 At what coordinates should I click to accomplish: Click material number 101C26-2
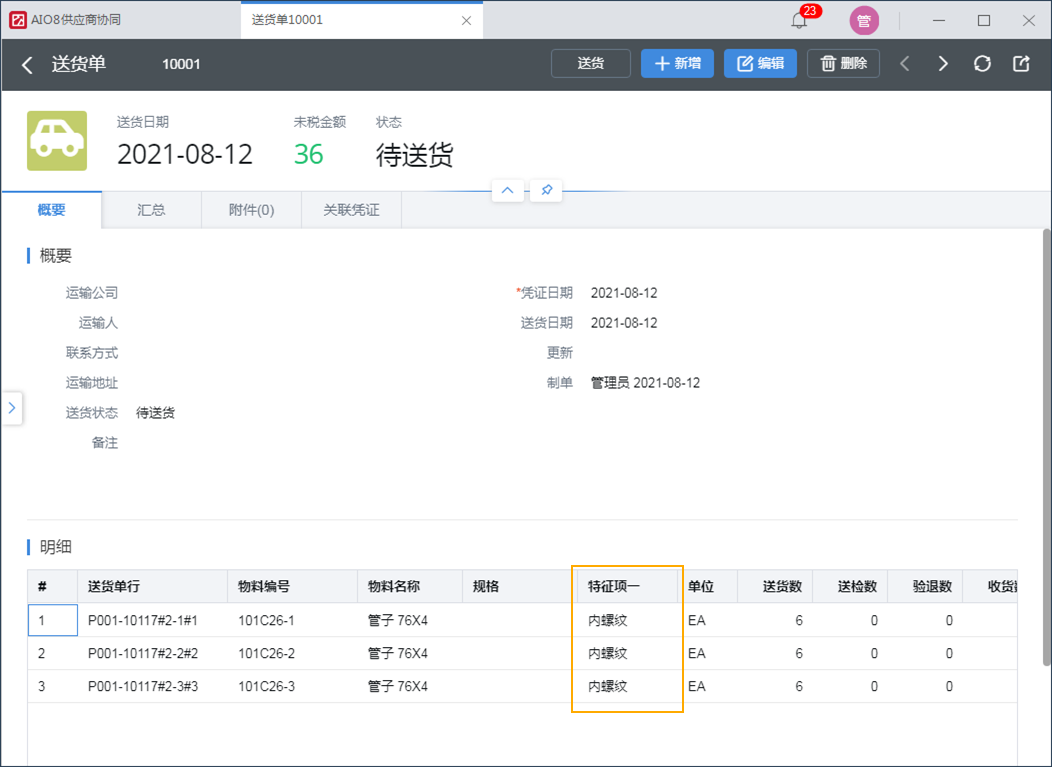coord(266,654)
